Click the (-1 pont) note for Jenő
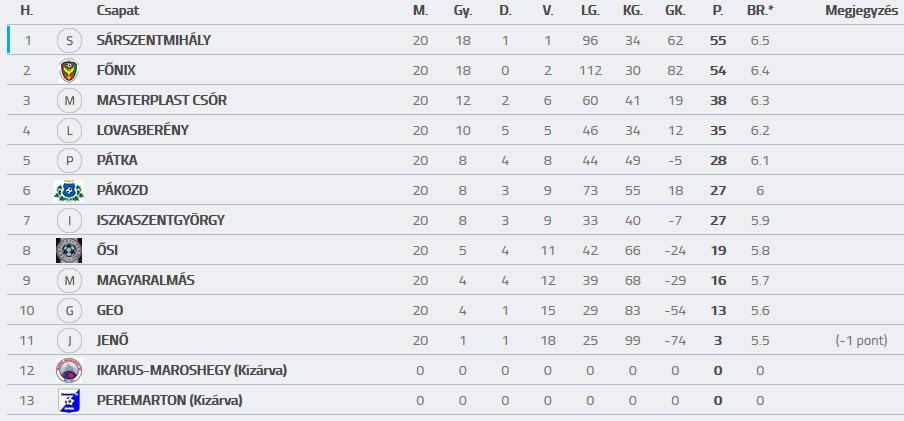 click(x=861, y=340)
